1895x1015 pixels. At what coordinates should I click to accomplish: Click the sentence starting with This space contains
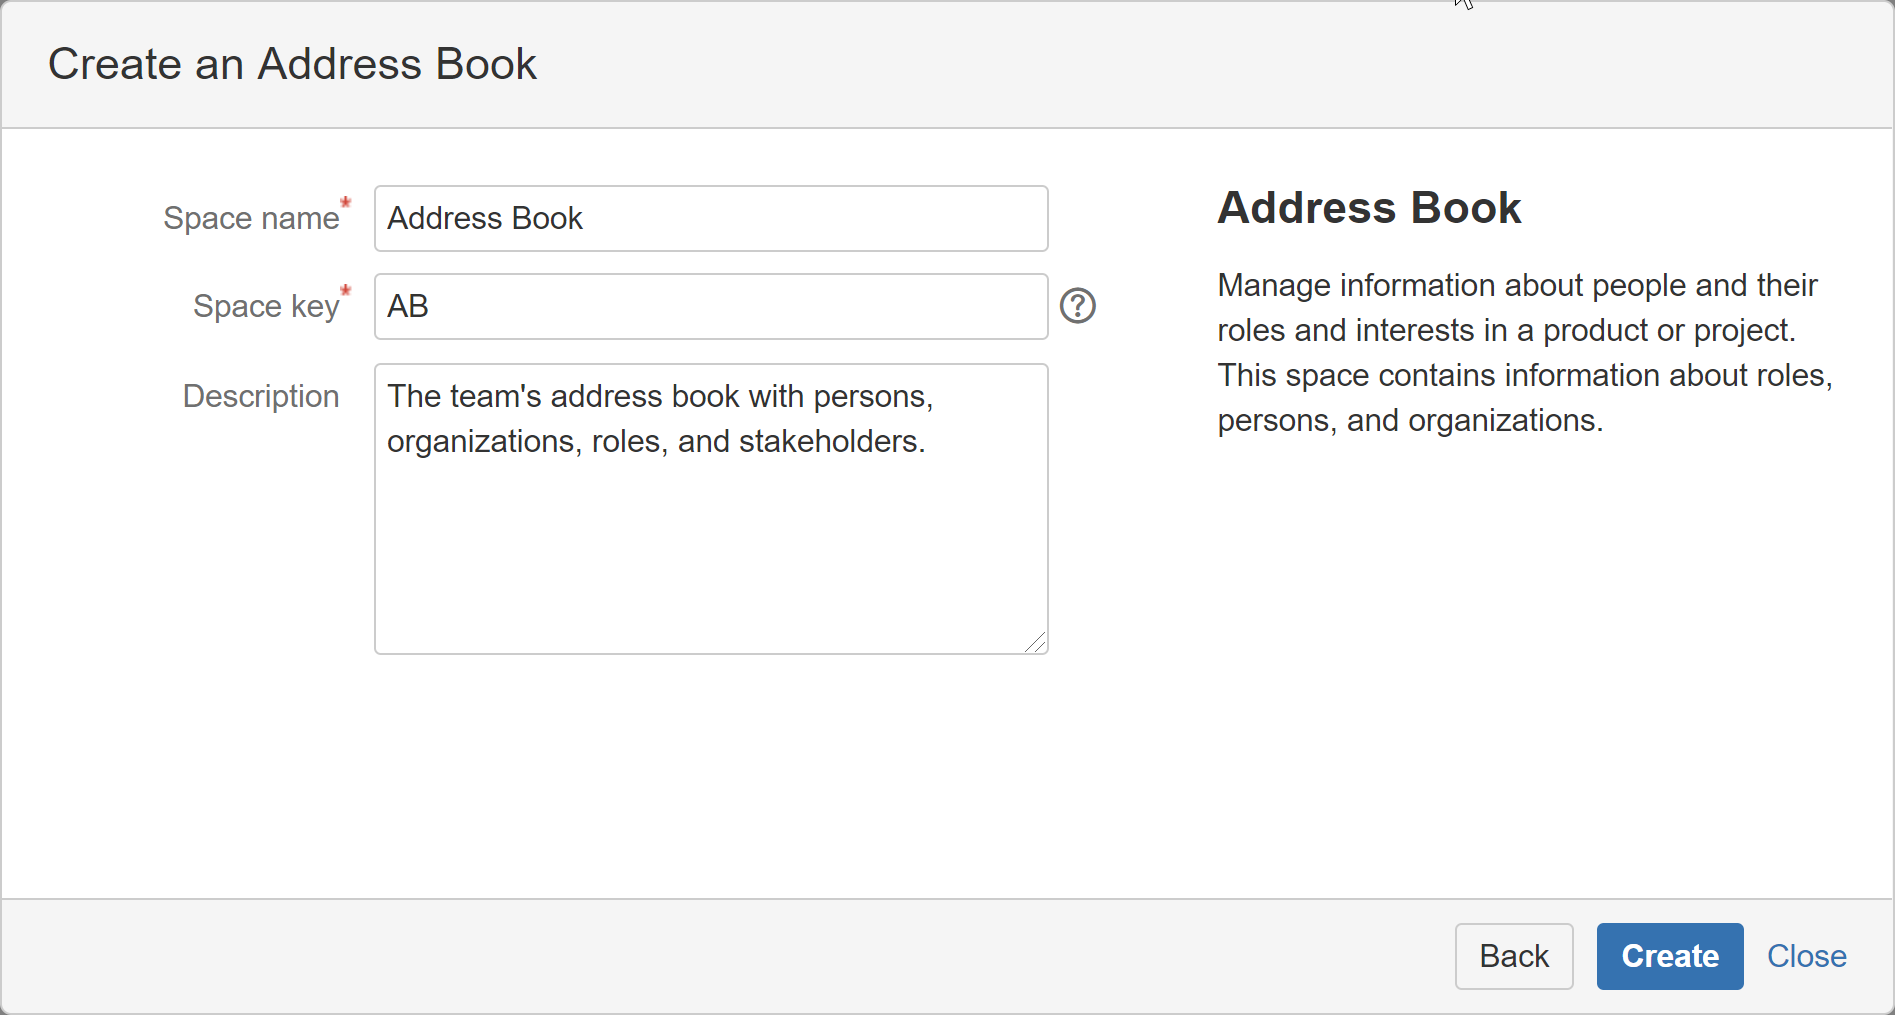pos(1524,376)
